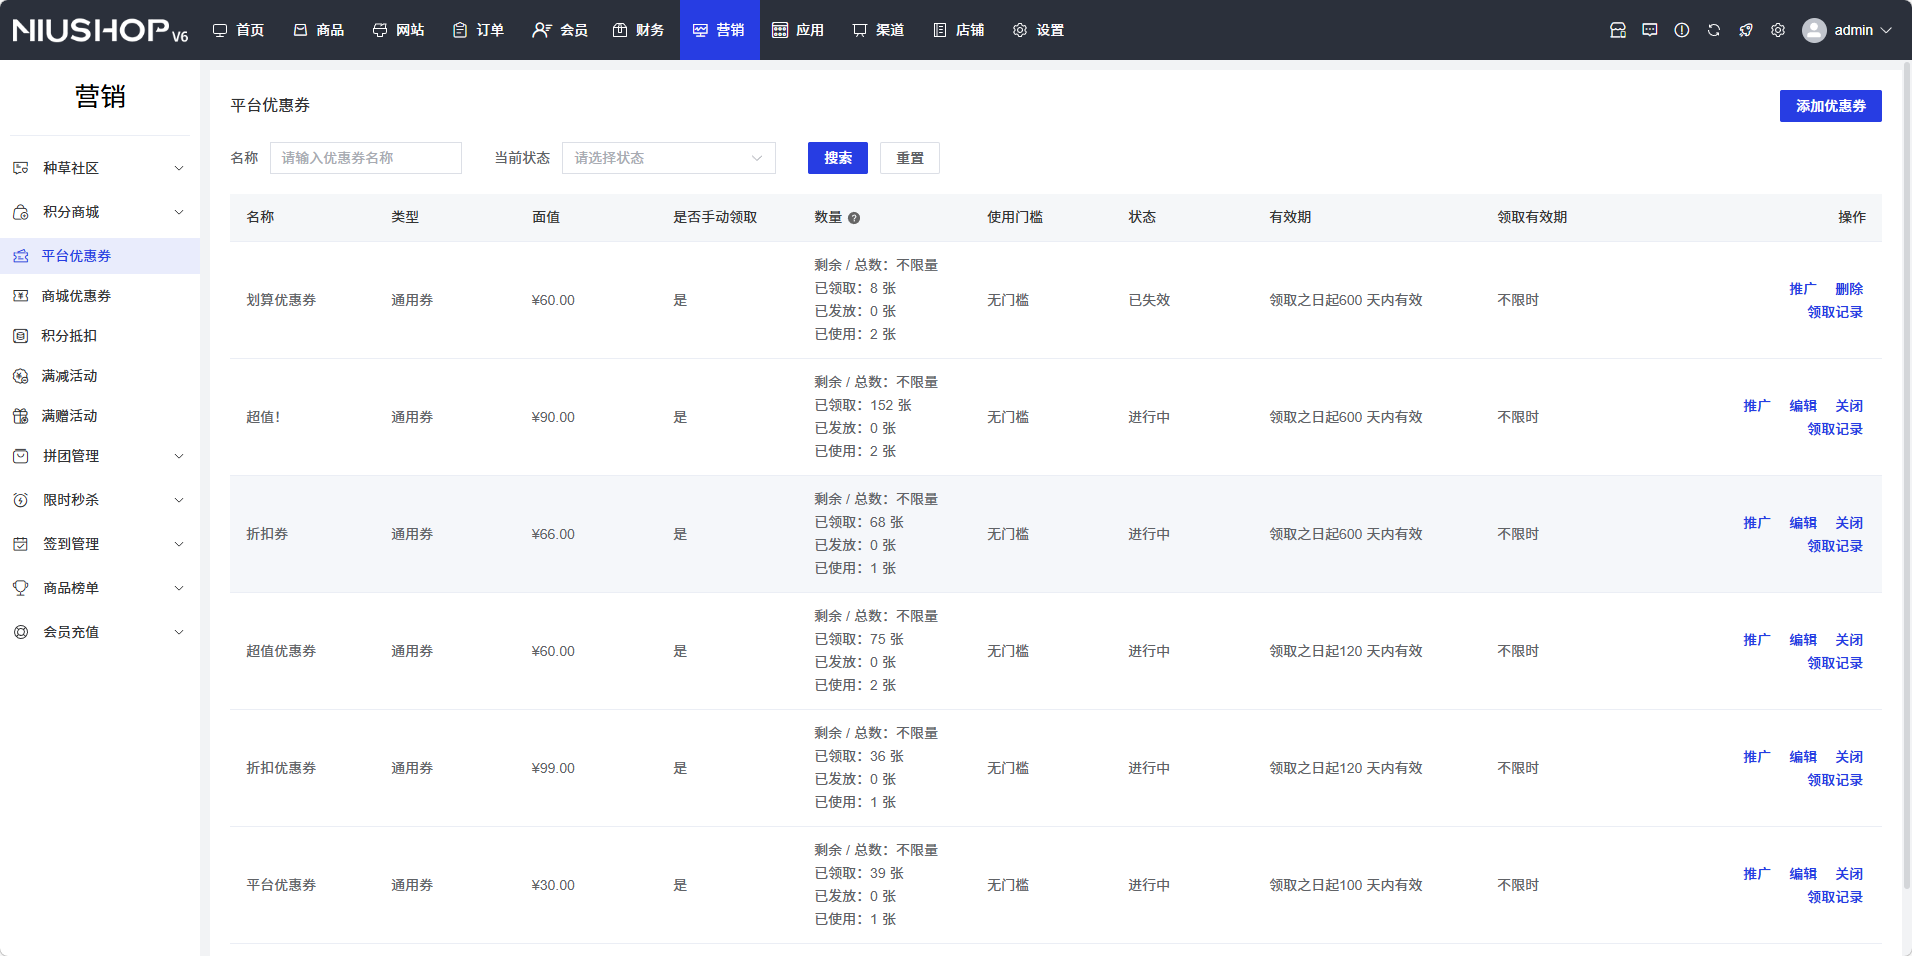Click the blue 搜索 button
1912x956 pixels.
837,158
